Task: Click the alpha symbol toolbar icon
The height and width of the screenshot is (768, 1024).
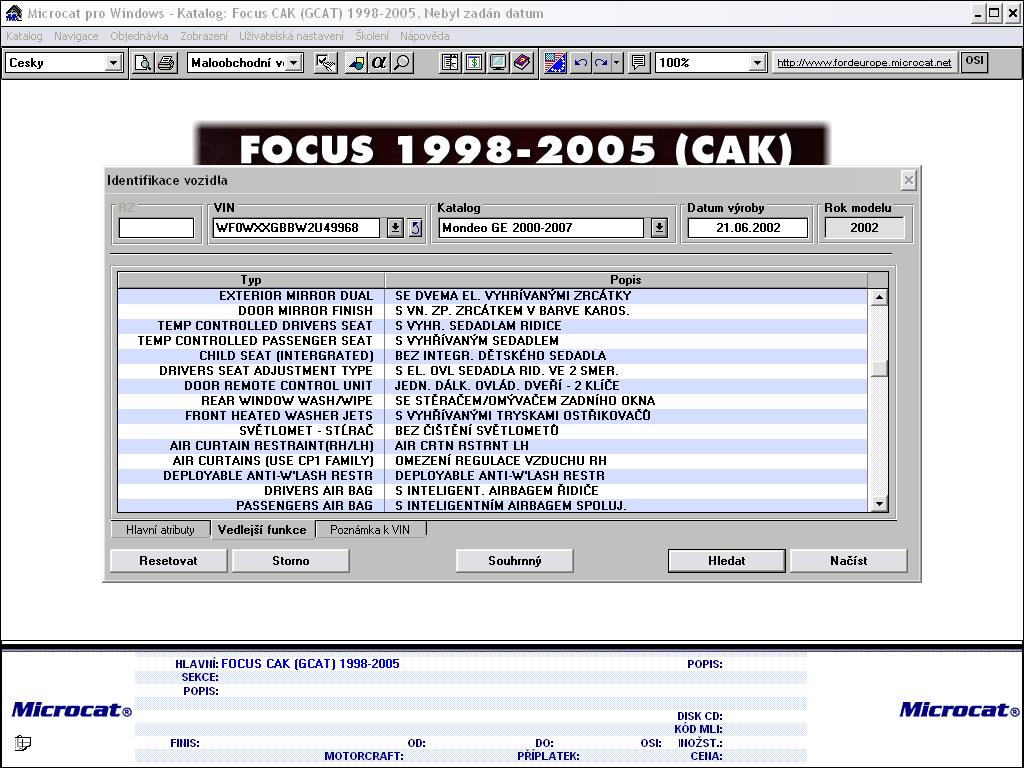Action: pos(379,63)
